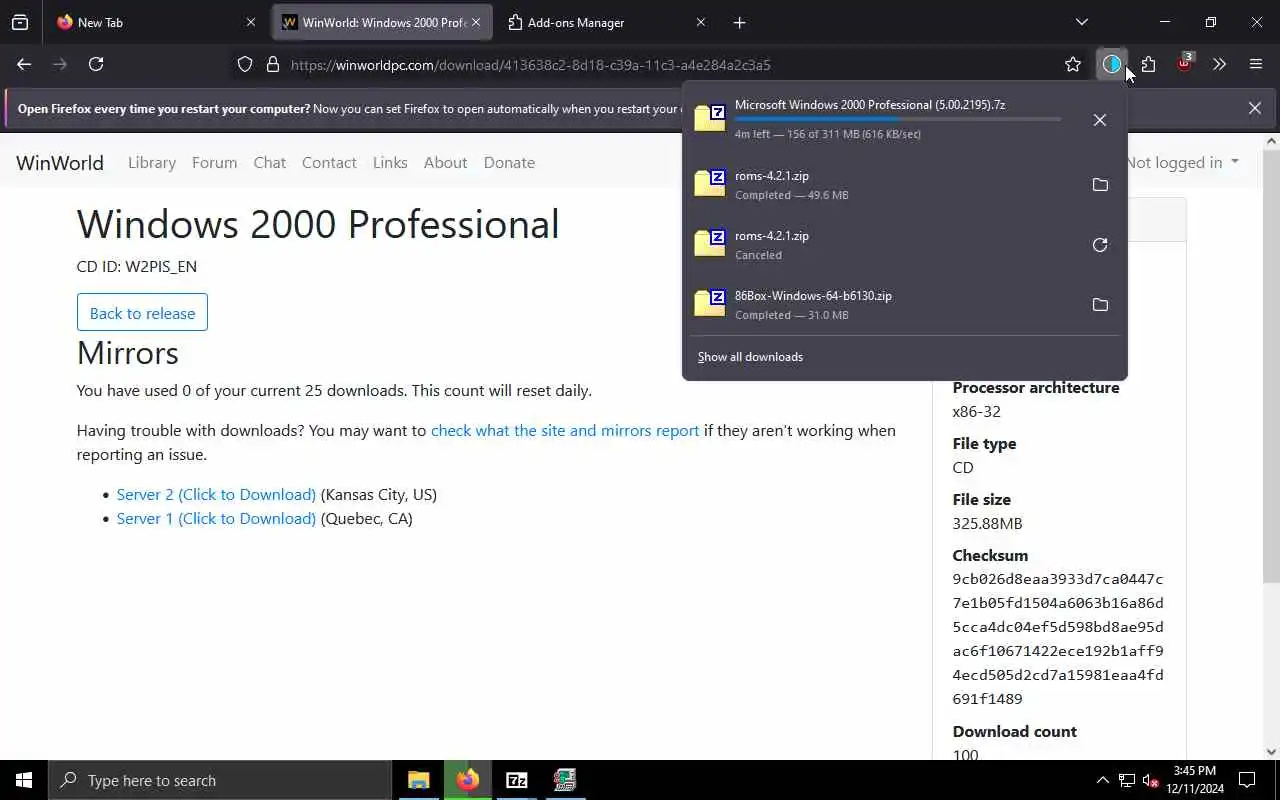The height and width of the screenshot is (800, 1280).
Task: Dismiss the Open Firefox notification bar
Action: (x=1254, y=108)
